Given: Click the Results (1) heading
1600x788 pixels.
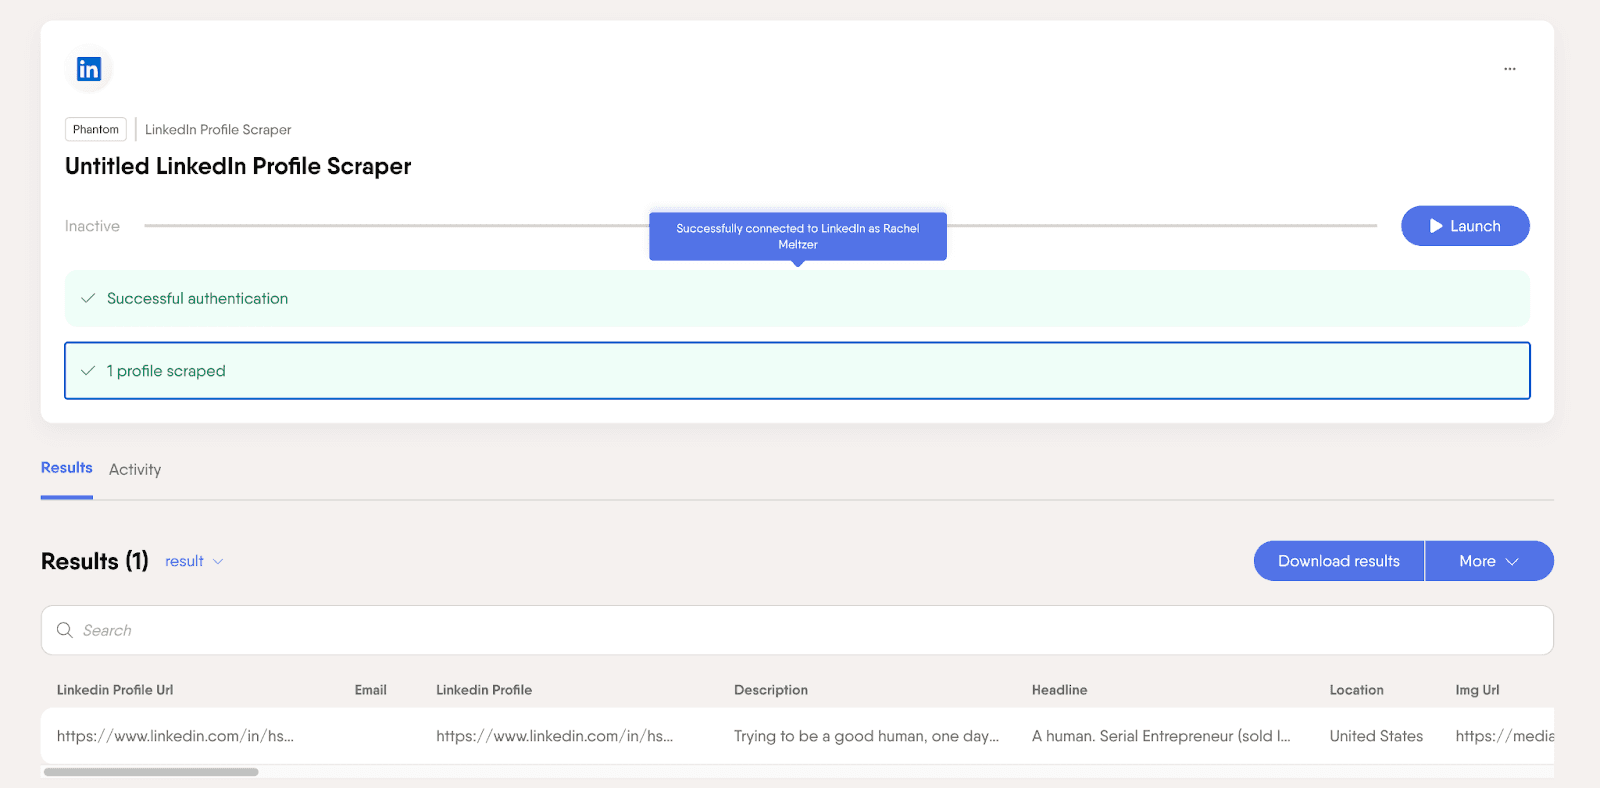Looking at the screenshot, I should [x=95, y=561].
